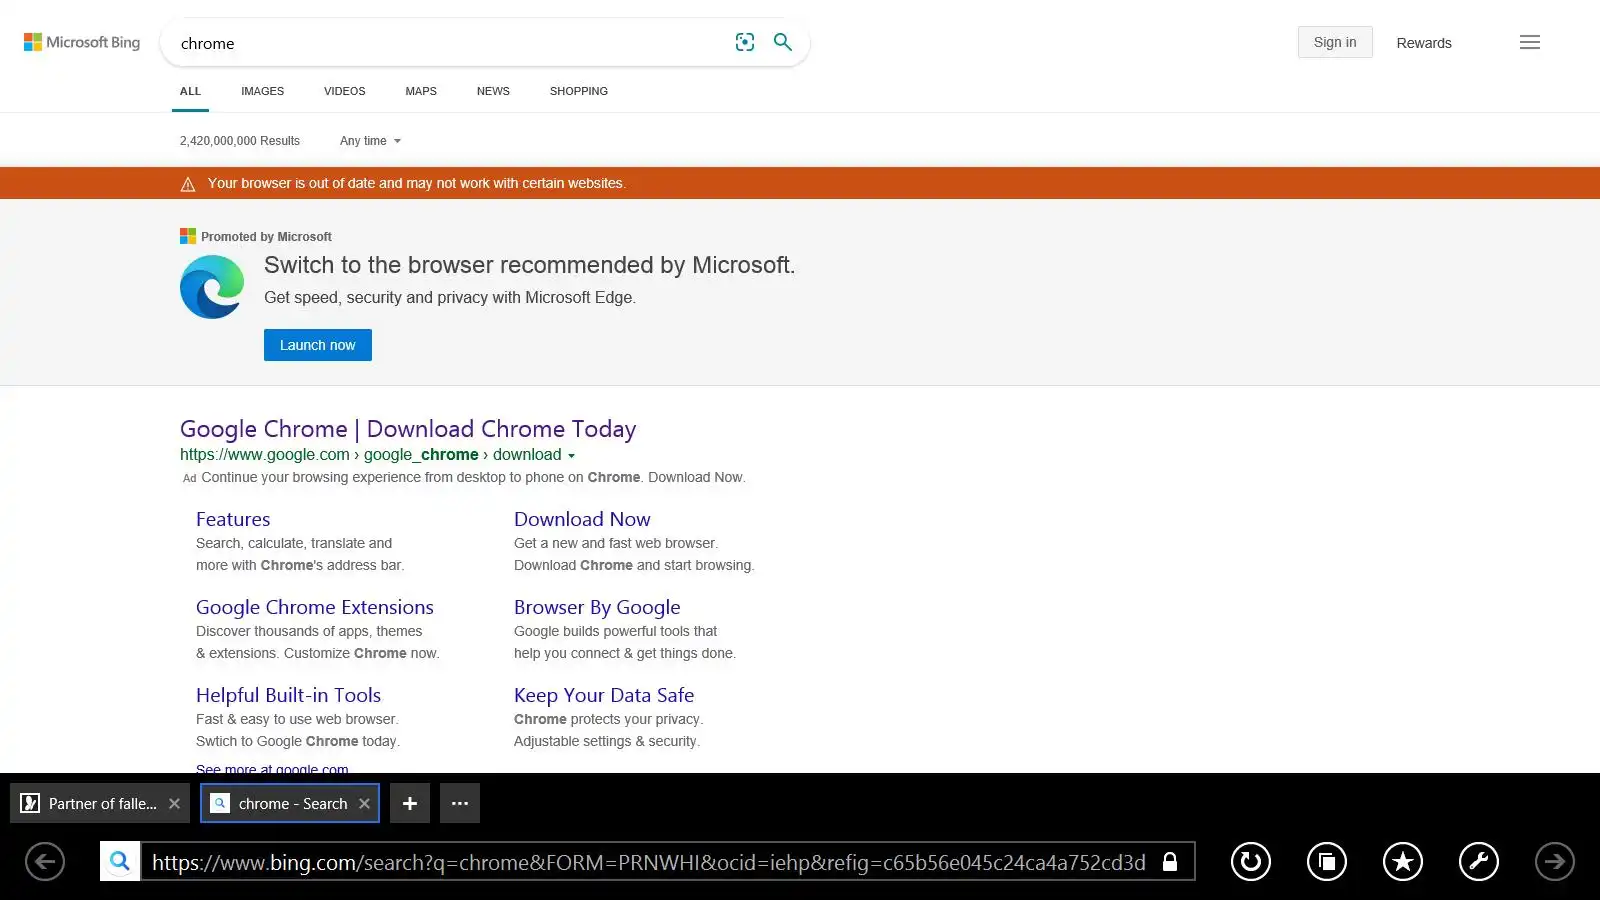Click the '2,420,000,000 Results' count text

point(240,141)
